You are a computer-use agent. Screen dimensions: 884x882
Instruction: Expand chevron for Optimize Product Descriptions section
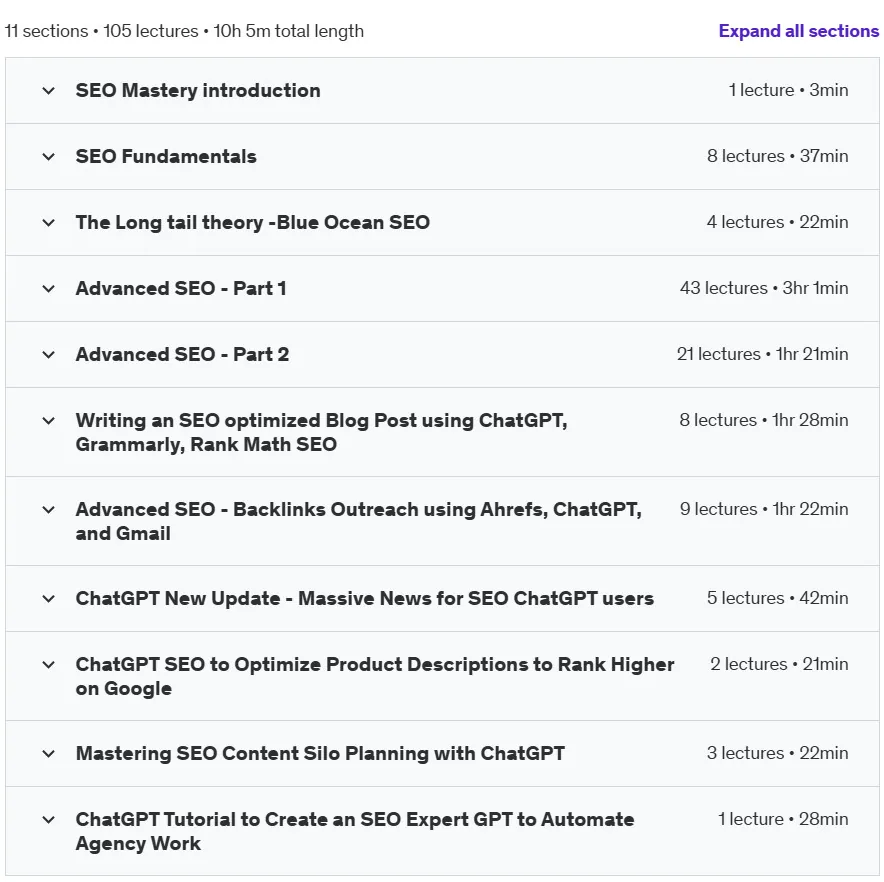tap(48, 665)
